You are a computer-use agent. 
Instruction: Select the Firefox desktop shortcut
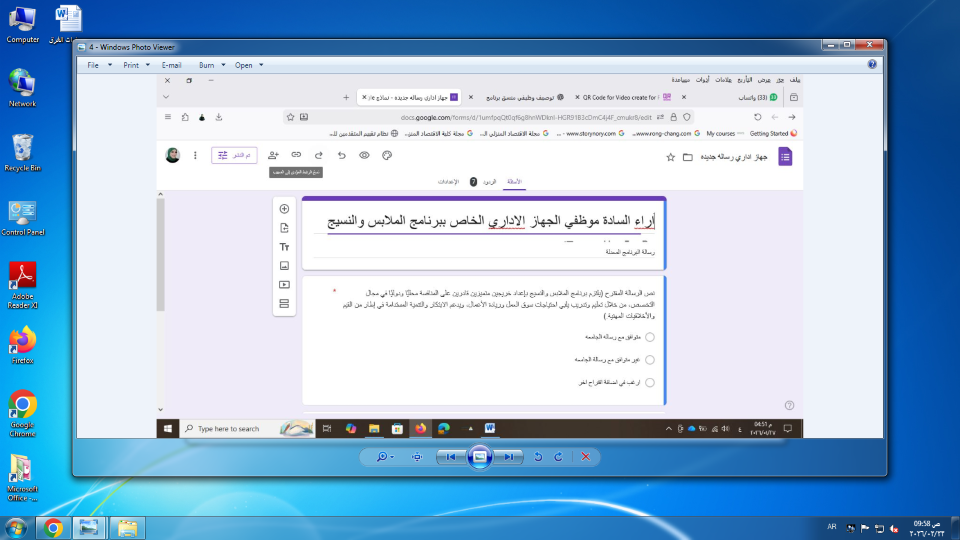22,345
